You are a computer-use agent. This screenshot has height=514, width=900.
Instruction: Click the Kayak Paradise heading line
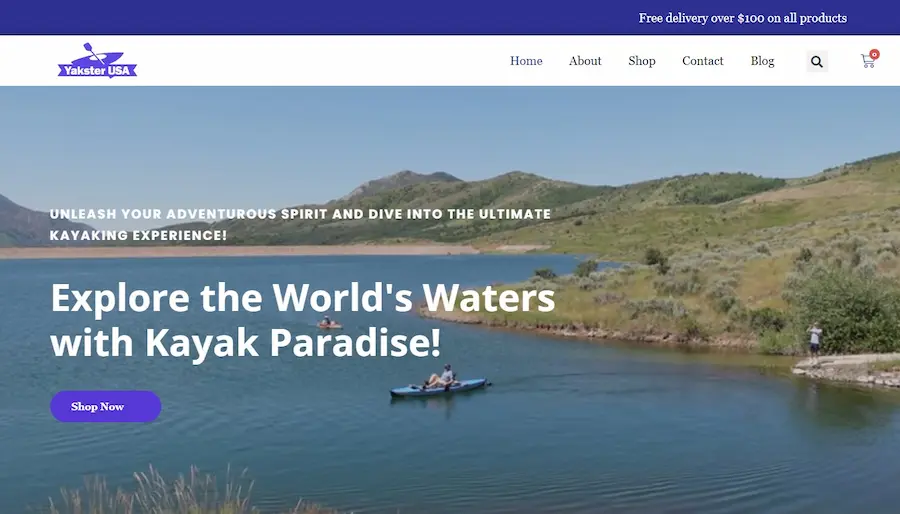click(x=246, y=342)
